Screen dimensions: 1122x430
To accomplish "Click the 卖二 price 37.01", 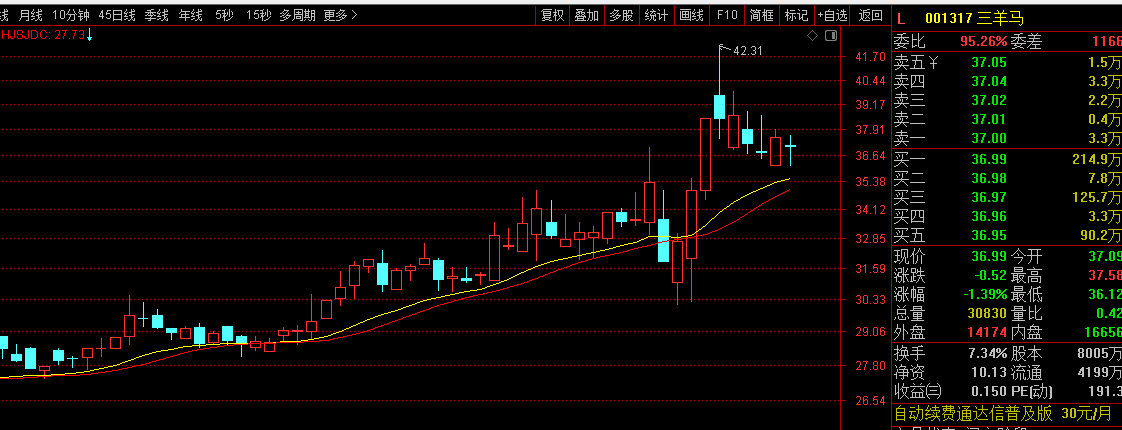I will [988, 119].
